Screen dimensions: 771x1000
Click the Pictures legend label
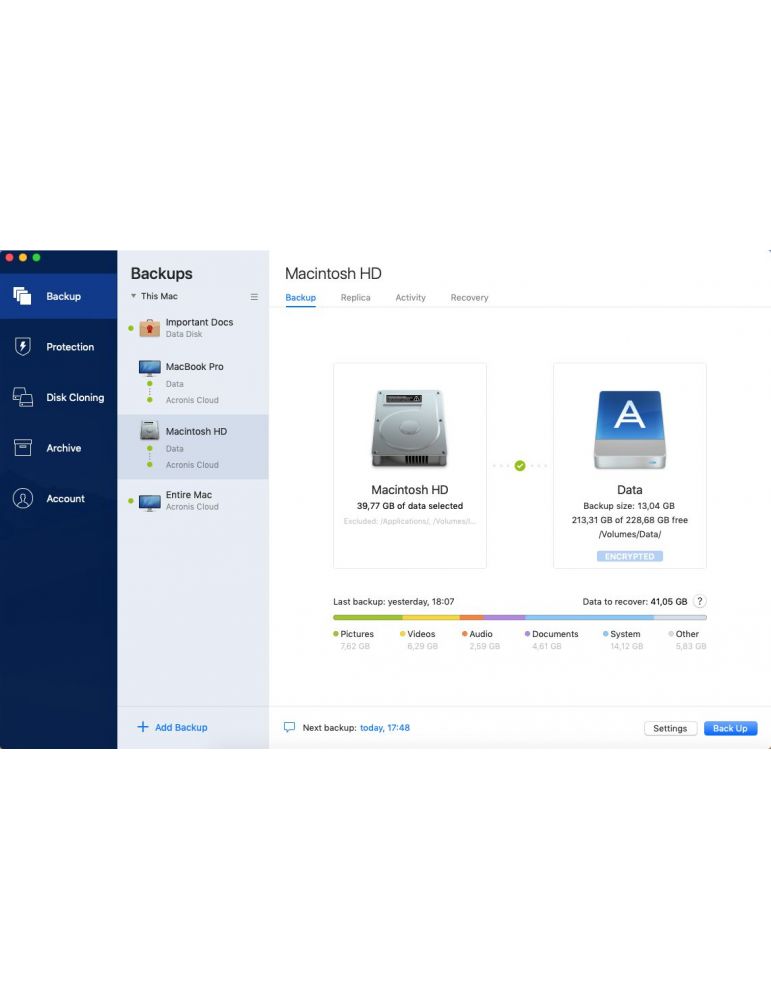pyautogui.click(x=357, y=634)
